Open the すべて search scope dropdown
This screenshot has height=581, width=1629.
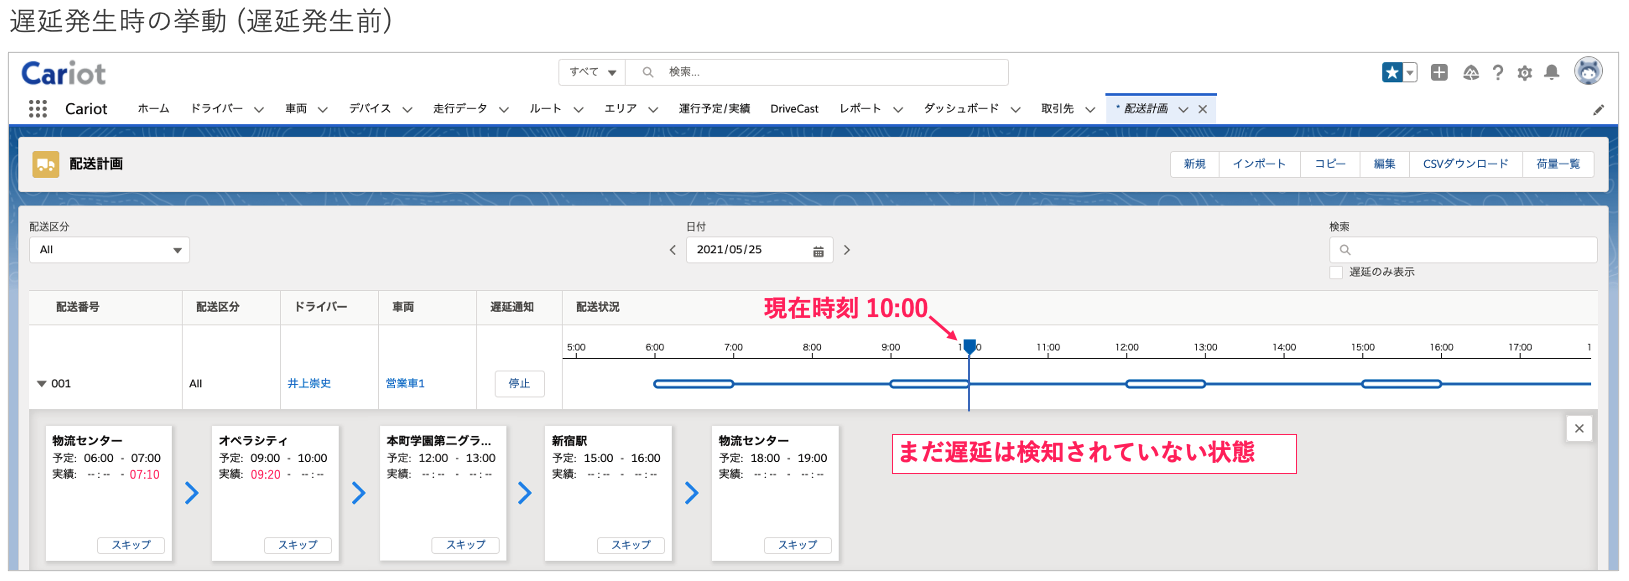592,72
